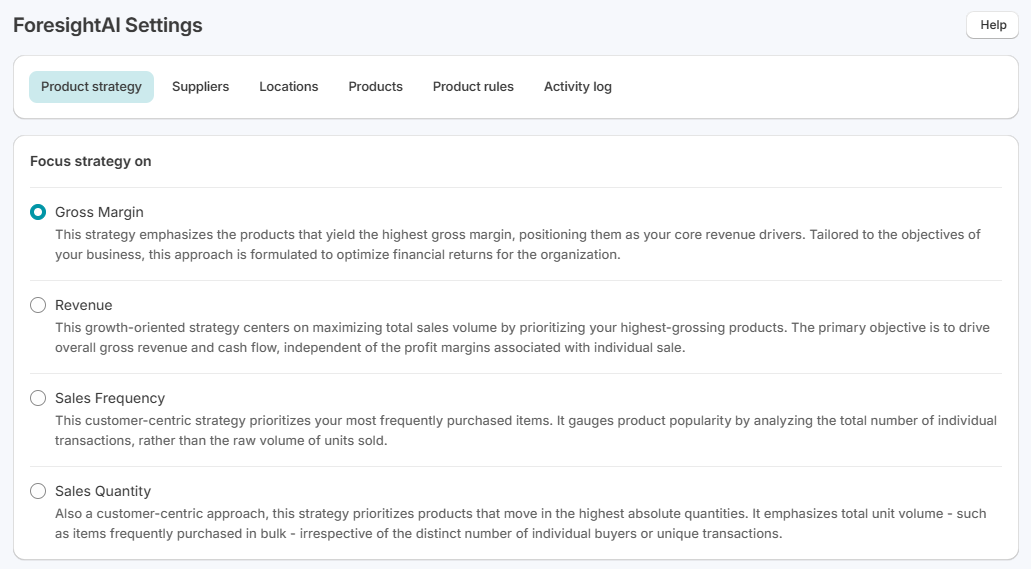This screenshot has height=569, width=1031.
Task: Choose the Revenue radio button
Action: pos(38,305)
